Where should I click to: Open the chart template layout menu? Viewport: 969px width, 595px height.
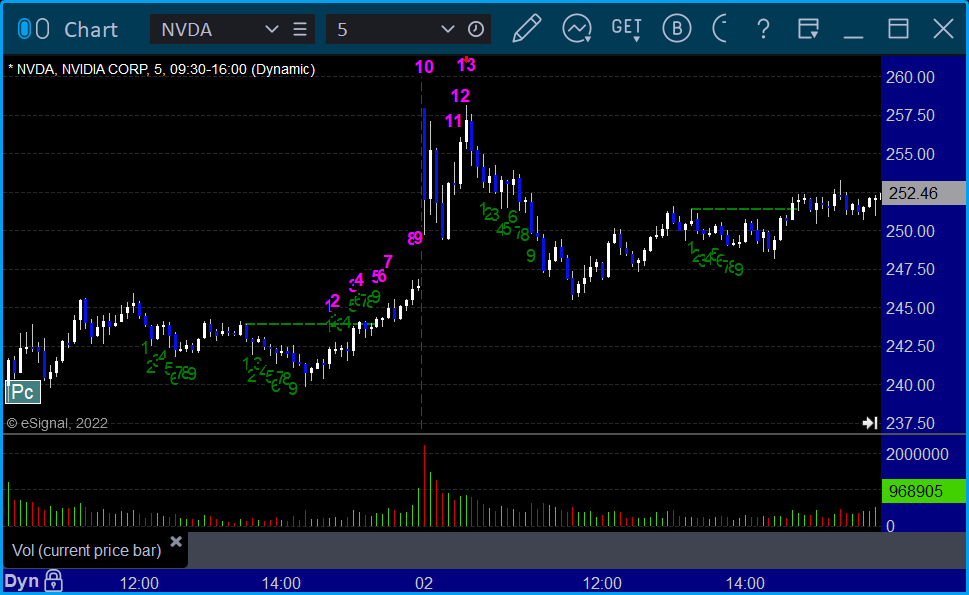click(808, 29)
